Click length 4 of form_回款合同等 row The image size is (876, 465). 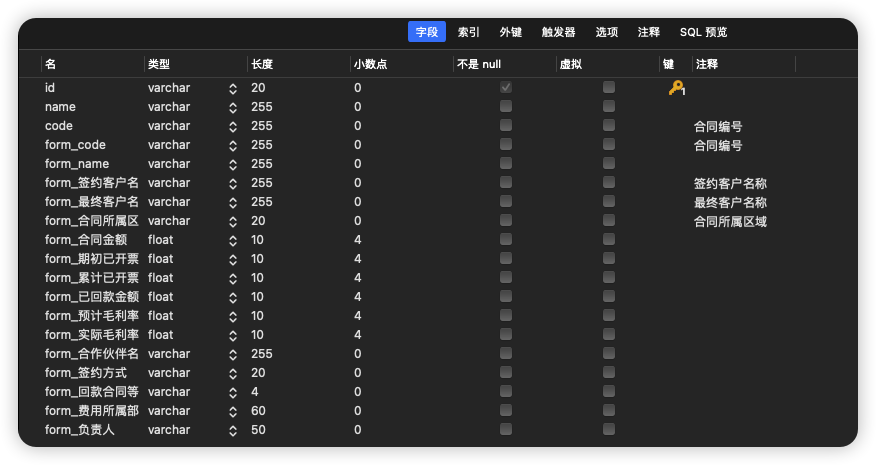click(255, 392)
